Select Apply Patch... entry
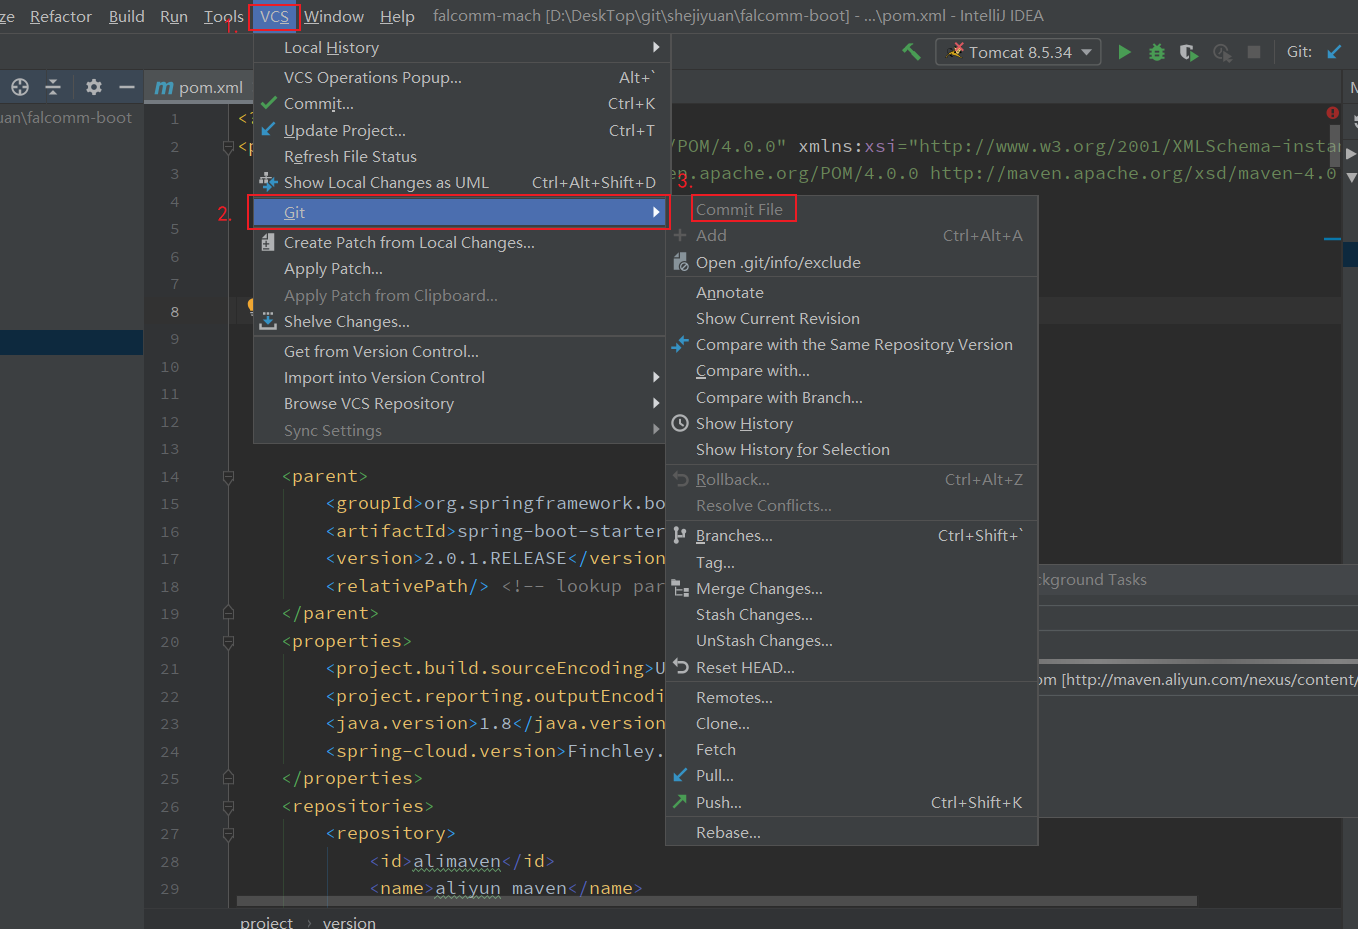This screenshot has width=1358, height=929. [461, 268]
